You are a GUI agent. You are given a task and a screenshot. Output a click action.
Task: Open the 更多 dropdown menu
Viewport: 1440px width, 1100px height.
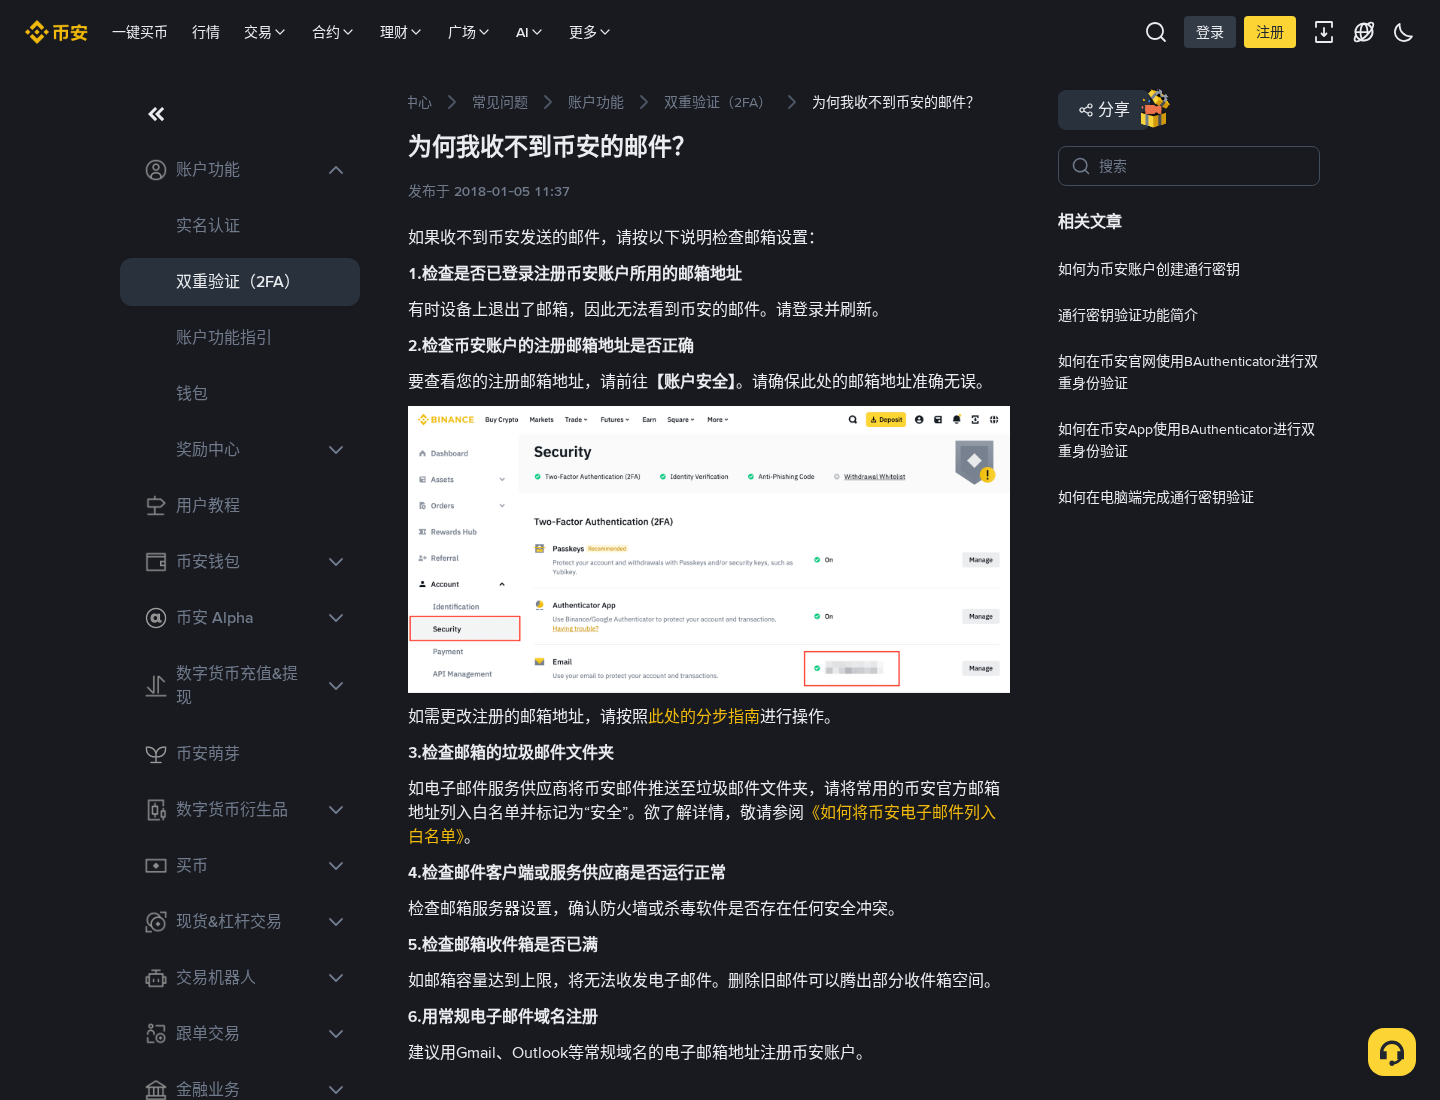point(590,32)
